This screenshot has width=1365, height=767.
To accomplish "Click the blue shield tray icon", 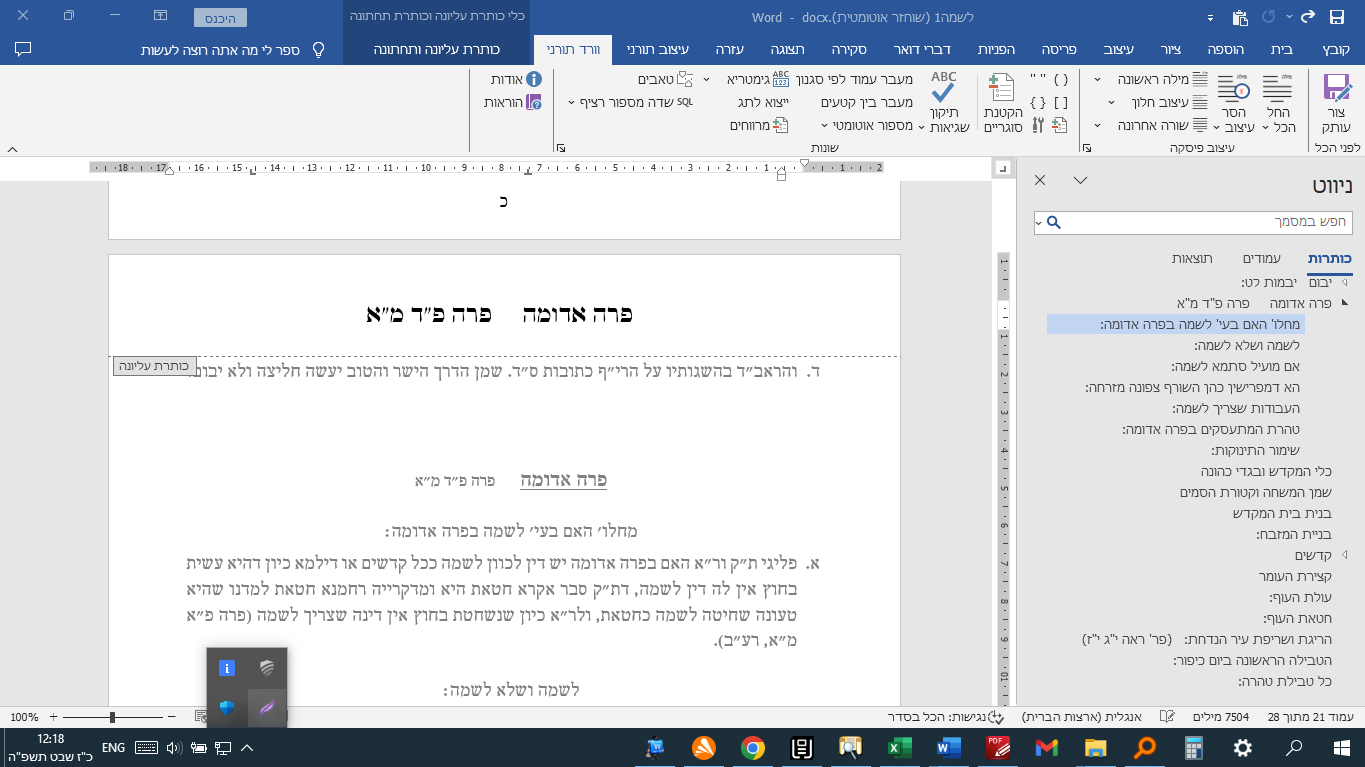I will 227,707.
